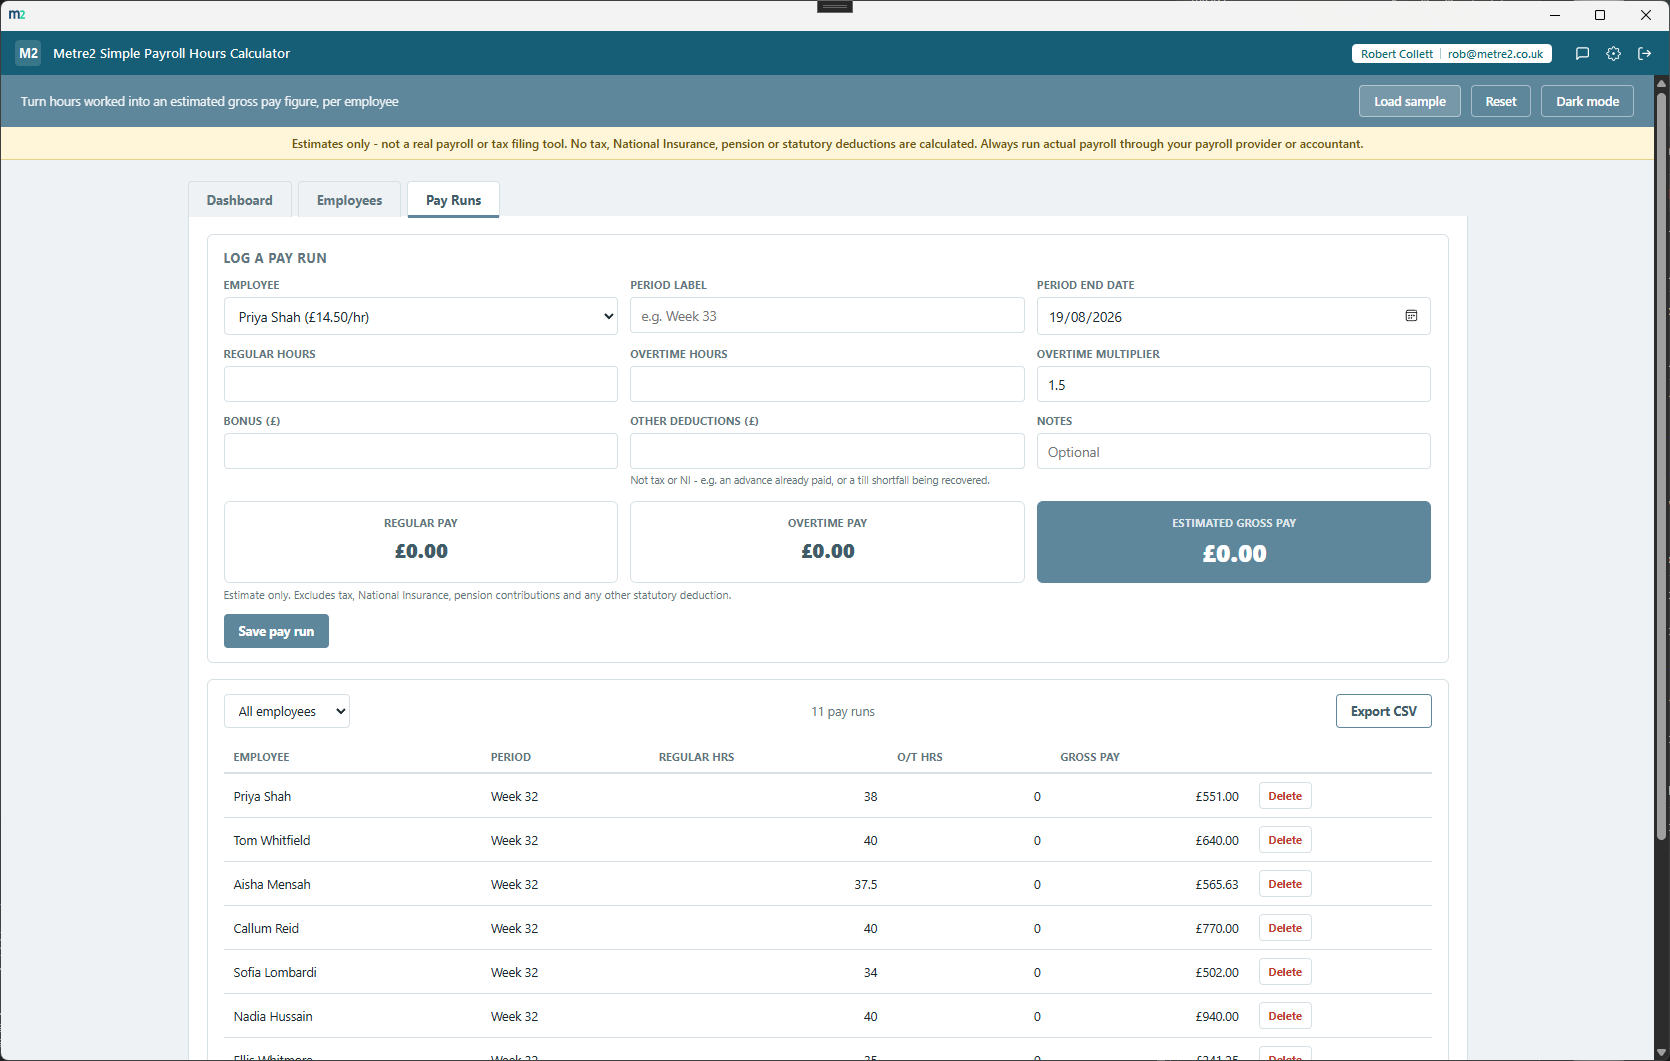This screenshot has width=1670, height=1061.
Task: Click the Reset button
Action: [x=1501, y=101]
